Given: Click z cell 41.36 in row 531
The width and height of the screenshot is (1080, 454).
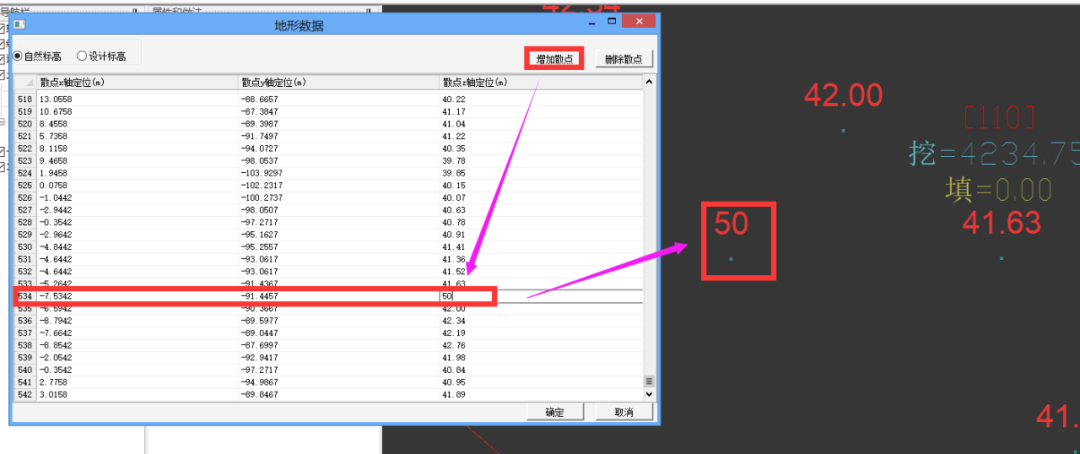Looking at the screenshot, I should 541,259.
